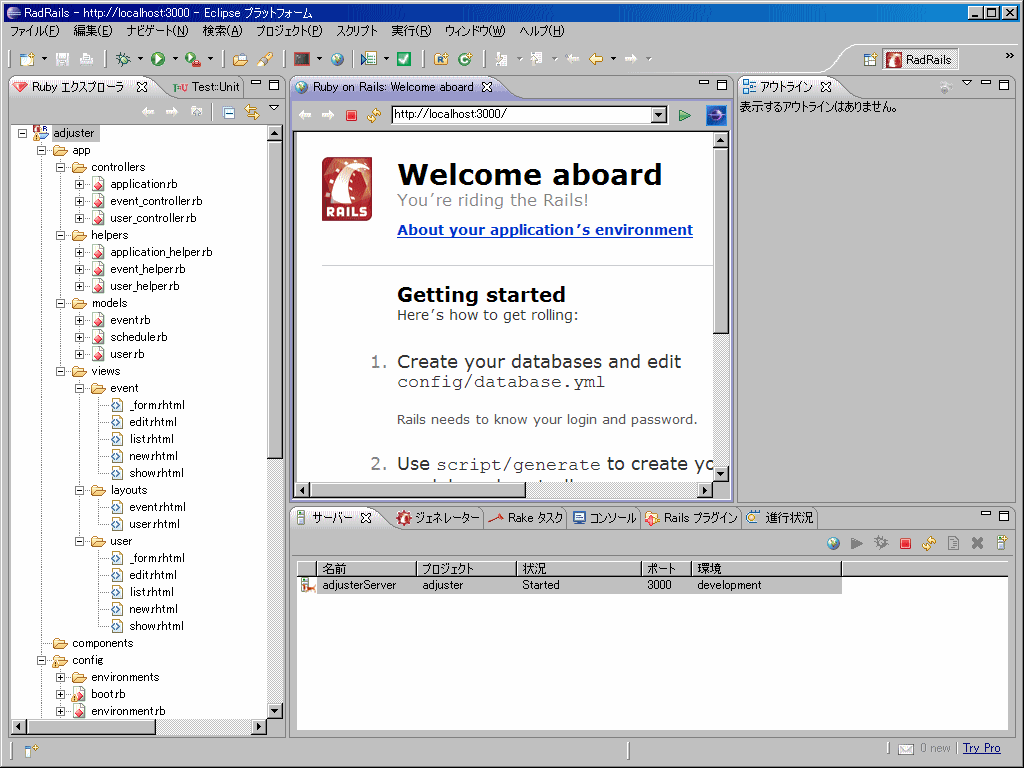
Task: Open the URL combo box dropdown arrow
Action: point(659,115)
